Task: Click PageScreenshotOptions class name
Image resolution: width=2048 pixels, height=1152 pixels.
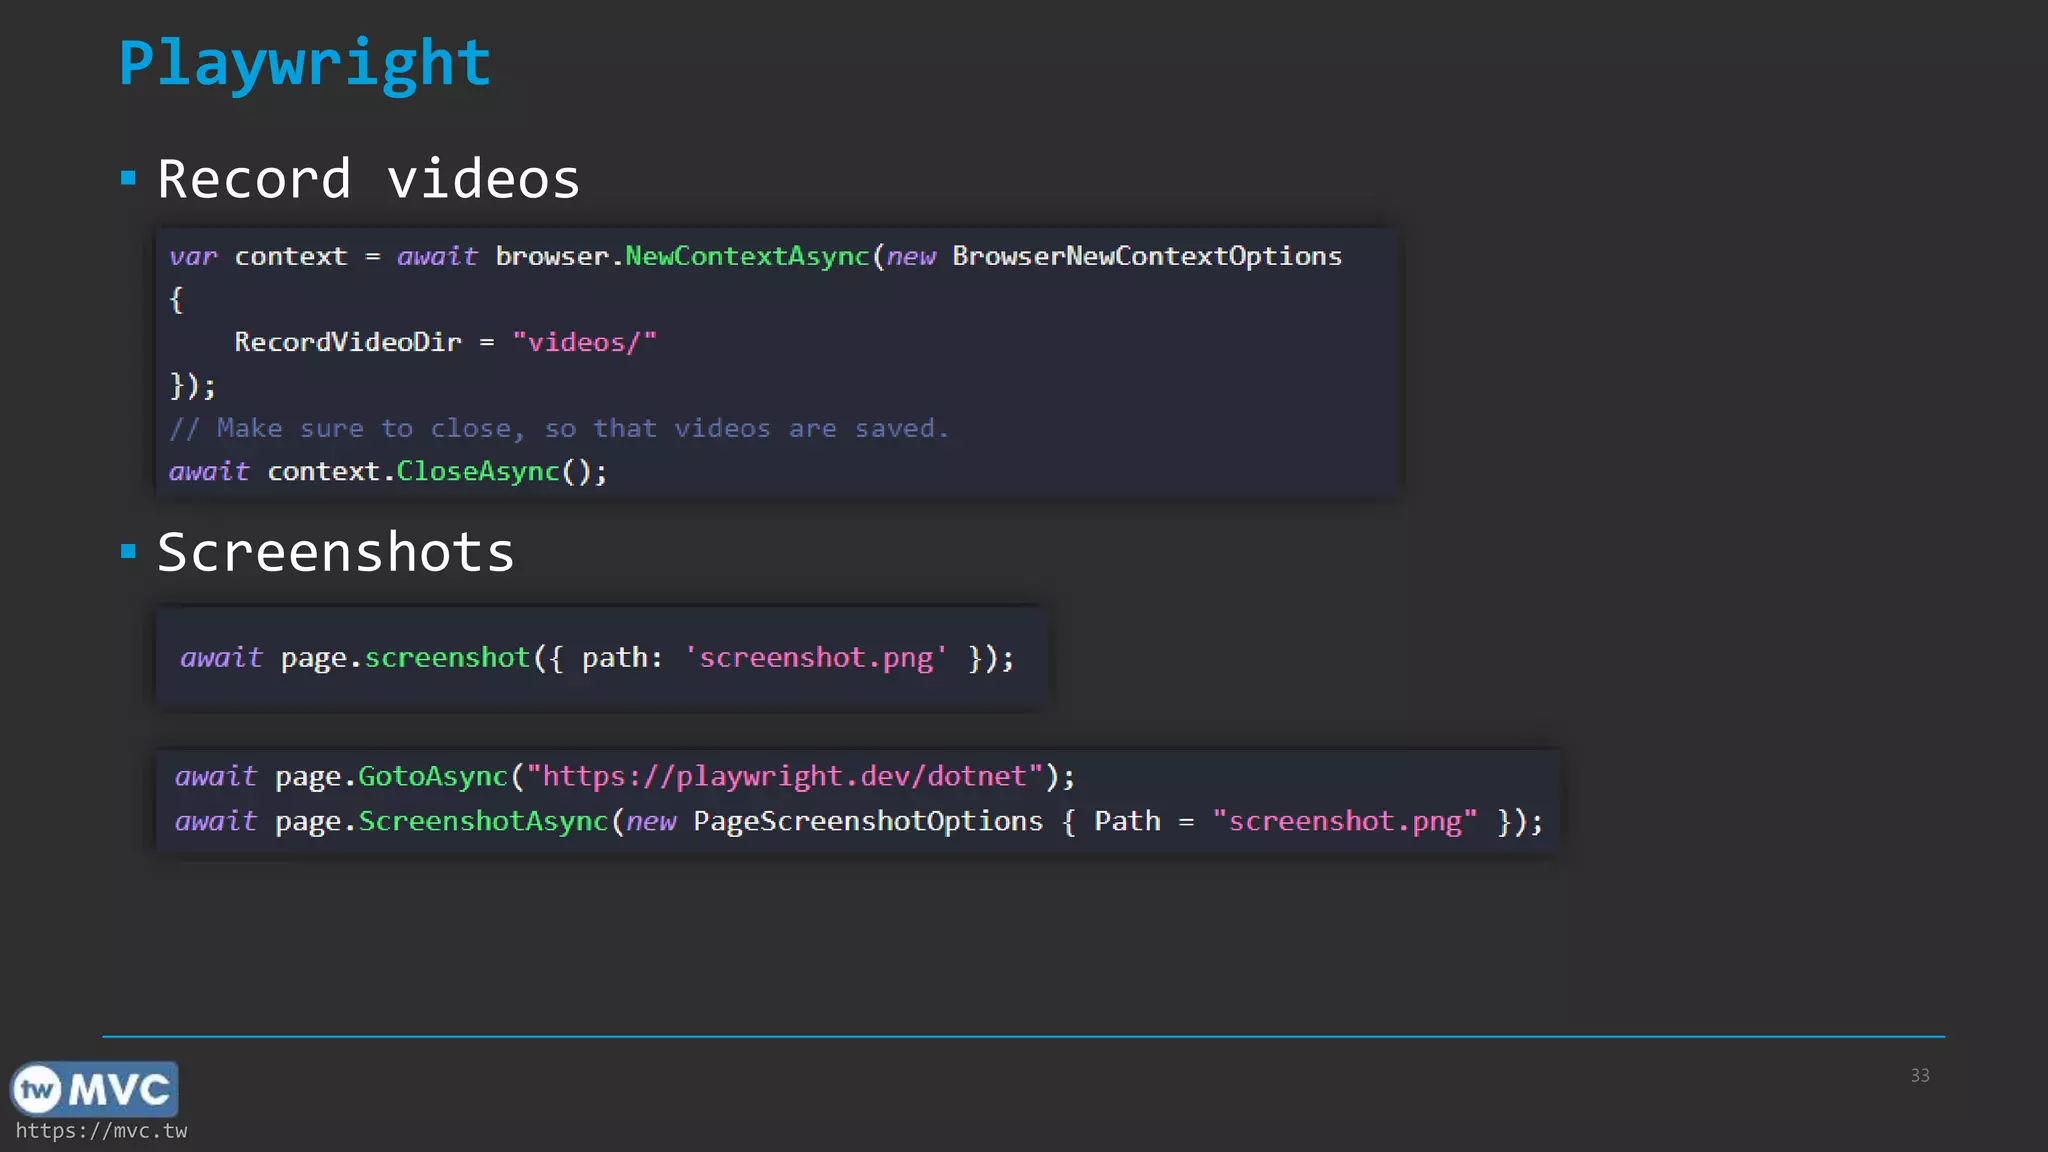Action: pos(867,821)
